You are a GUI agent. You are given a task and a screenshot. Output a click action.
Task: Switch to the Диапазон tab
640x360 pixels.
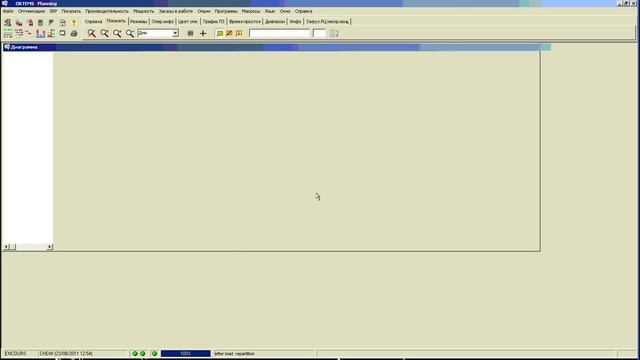[275, 22]
